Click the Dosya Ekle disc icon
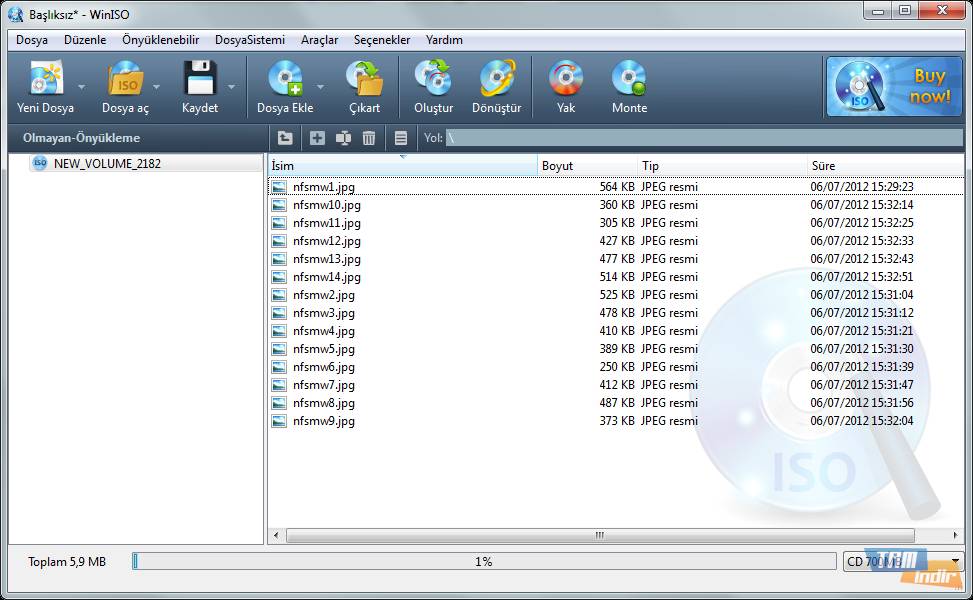This screenshot has width=973, height=600. tap(285, 80)
